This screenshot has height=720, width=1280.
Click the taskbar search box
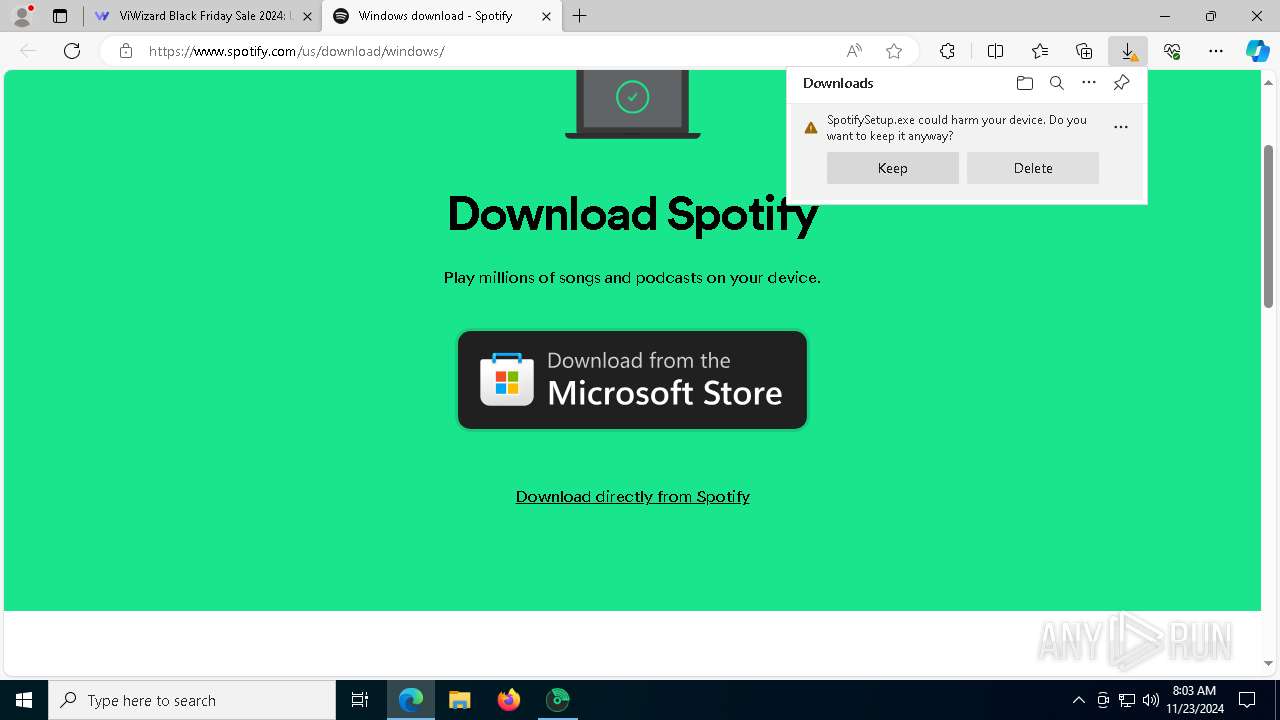192,700
